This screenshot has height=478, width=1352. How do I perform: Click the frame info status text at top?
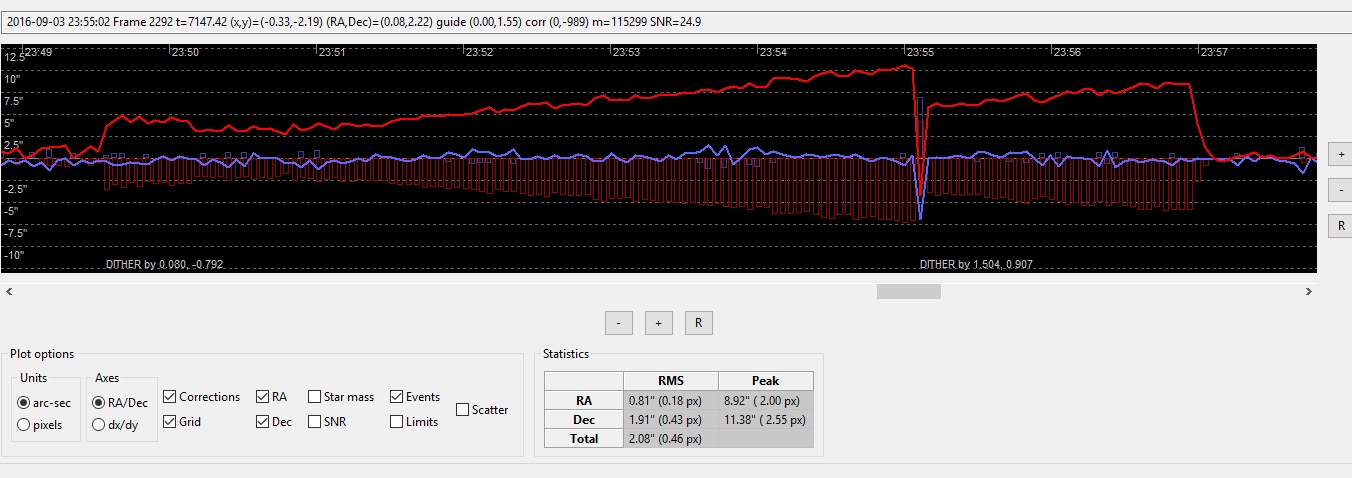[354, 21]
